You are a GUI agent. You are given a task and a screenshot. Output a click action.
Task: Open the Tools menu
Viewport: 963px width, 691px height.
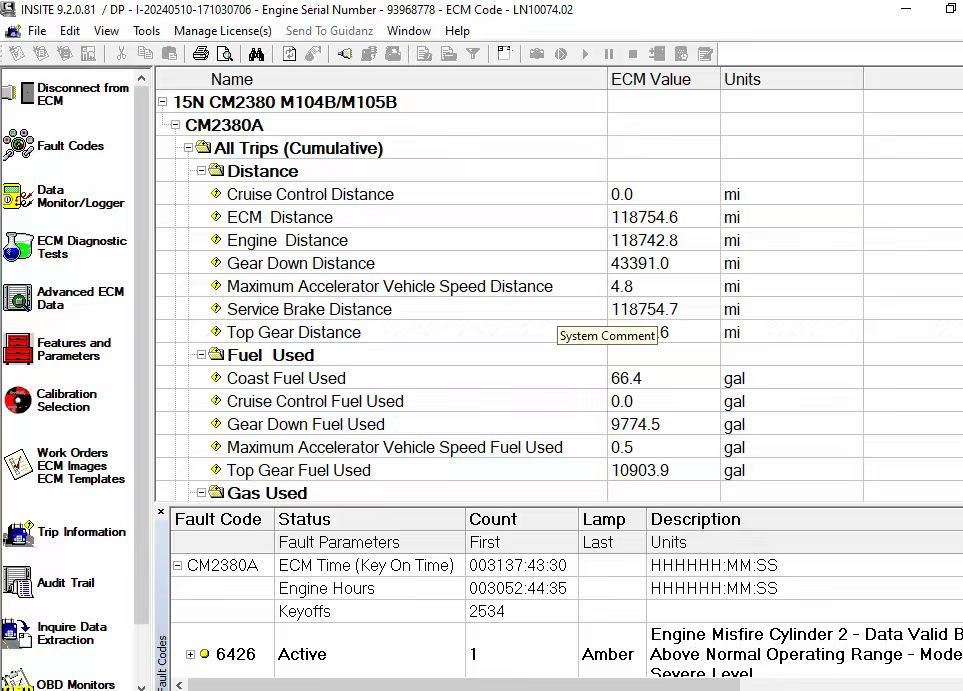coord(146,31)
